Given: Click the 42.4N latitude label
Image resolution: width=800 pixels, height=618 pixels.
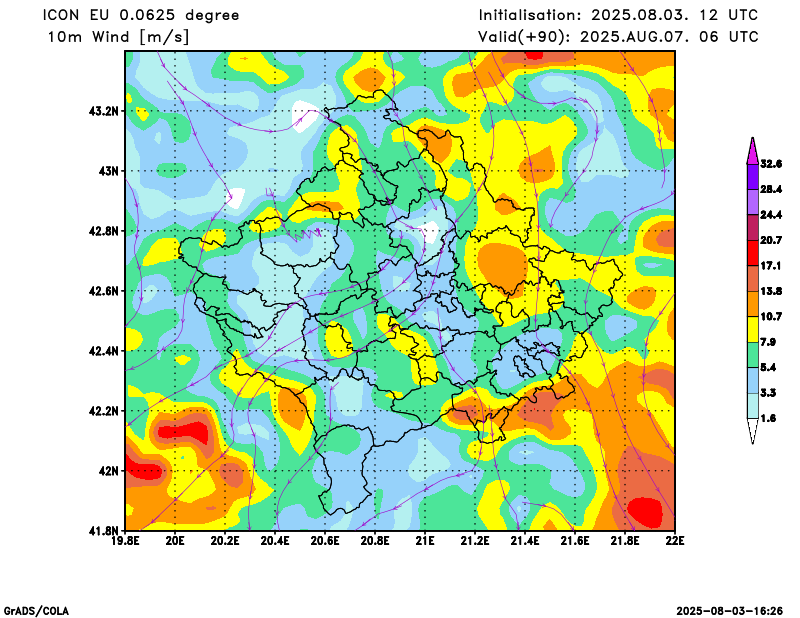Looking at the screenshot, I should point(104,351).
